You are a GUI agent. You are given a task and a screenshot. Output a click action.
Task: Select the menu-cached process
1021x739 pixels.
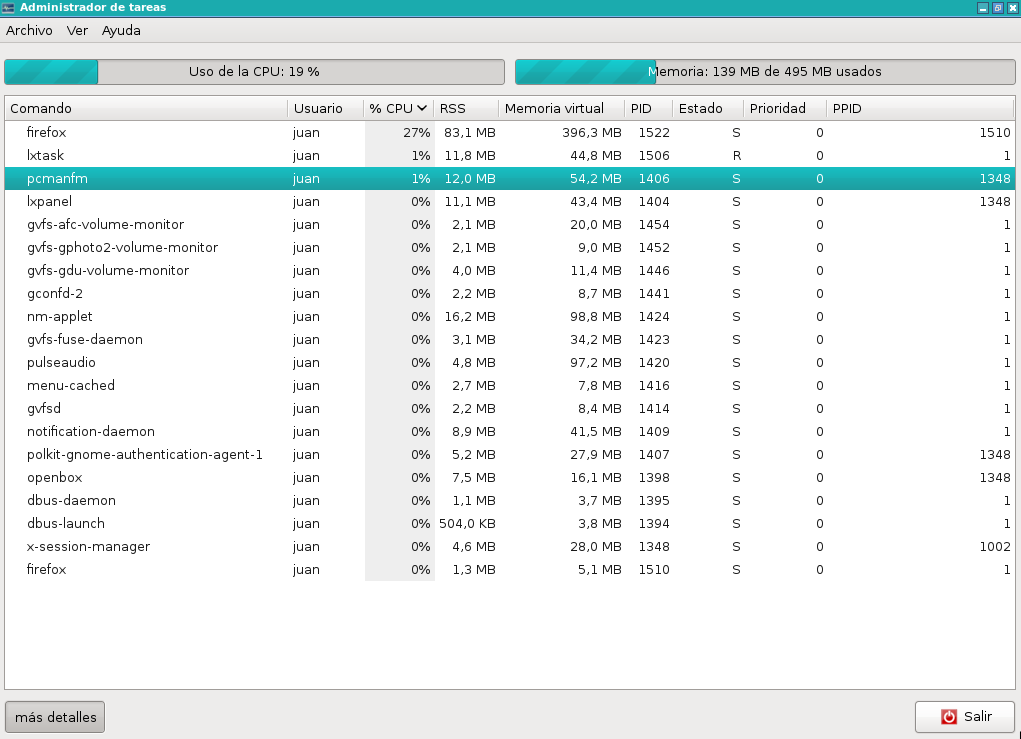point(509,385)
